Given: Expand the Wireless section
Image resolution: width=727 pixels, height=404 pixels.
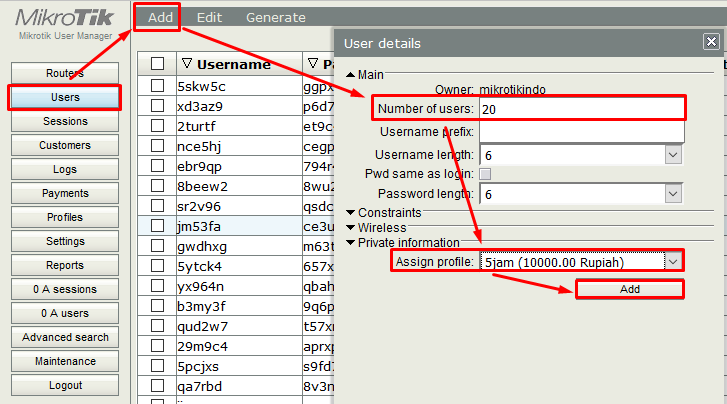Looking at the screenshot, I should click(x=351, y=228).
